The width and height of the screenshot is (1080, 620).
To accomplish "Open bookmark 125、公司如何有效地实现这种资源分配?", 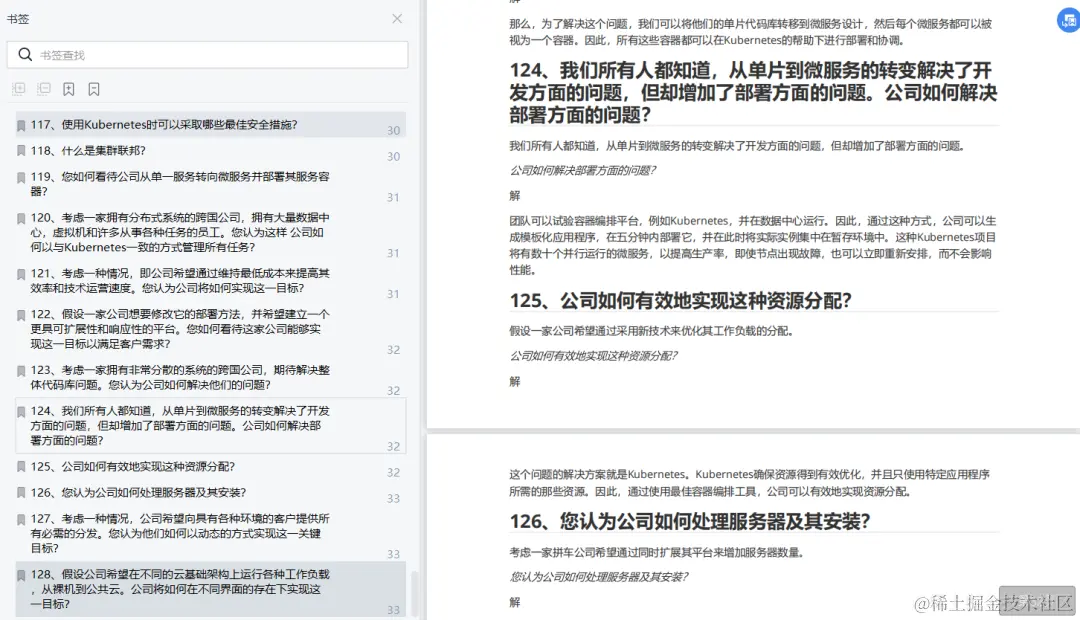I will pyautogui.click(x=210, y=466).
